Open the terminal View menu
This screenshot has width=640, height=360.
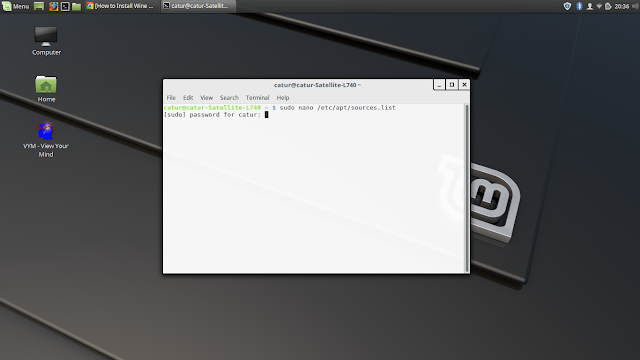[207, 98]
